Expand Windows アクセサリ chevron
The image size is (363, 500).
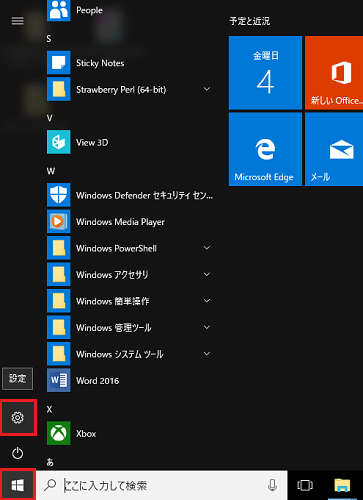[207, 274]
